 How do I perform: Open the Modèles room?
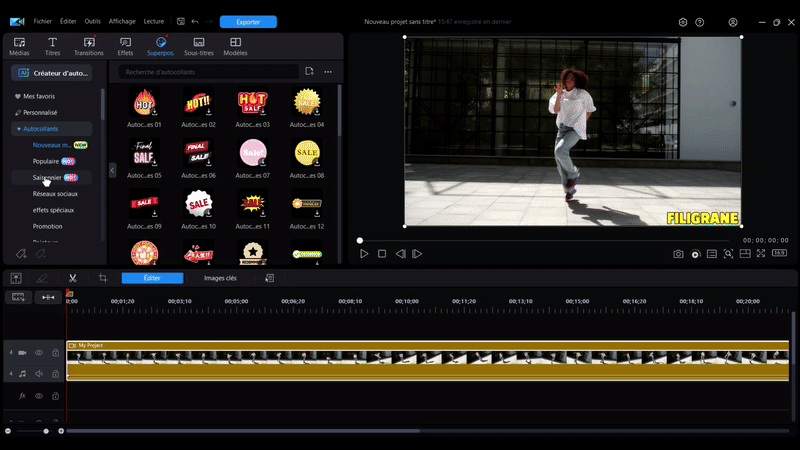[x=235, y=46]
